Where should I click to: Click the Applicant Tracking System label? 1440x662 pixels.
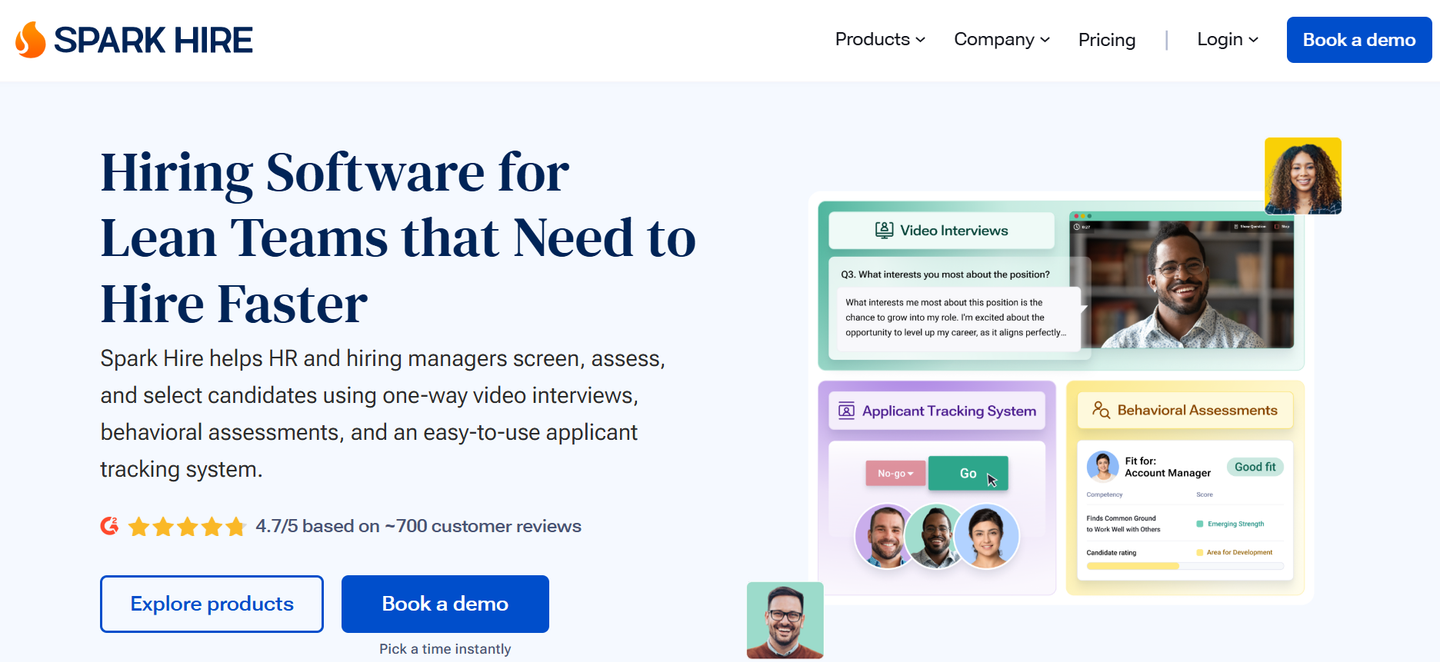click(949, 411)
